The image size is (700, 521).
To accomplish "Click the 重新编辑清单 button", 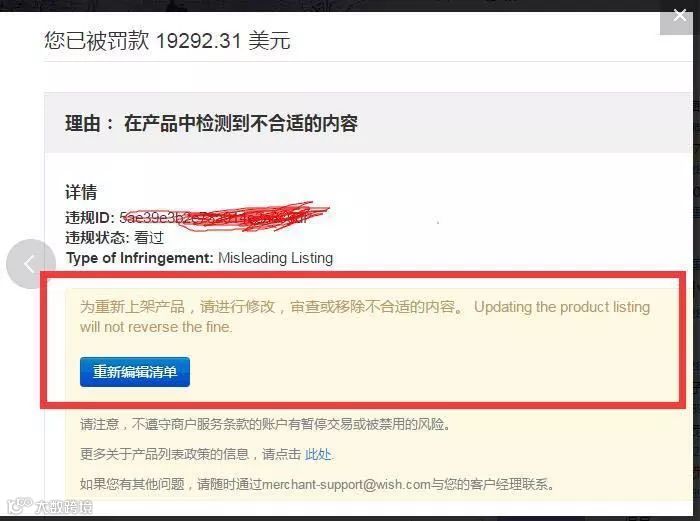I will pos(135,372).
